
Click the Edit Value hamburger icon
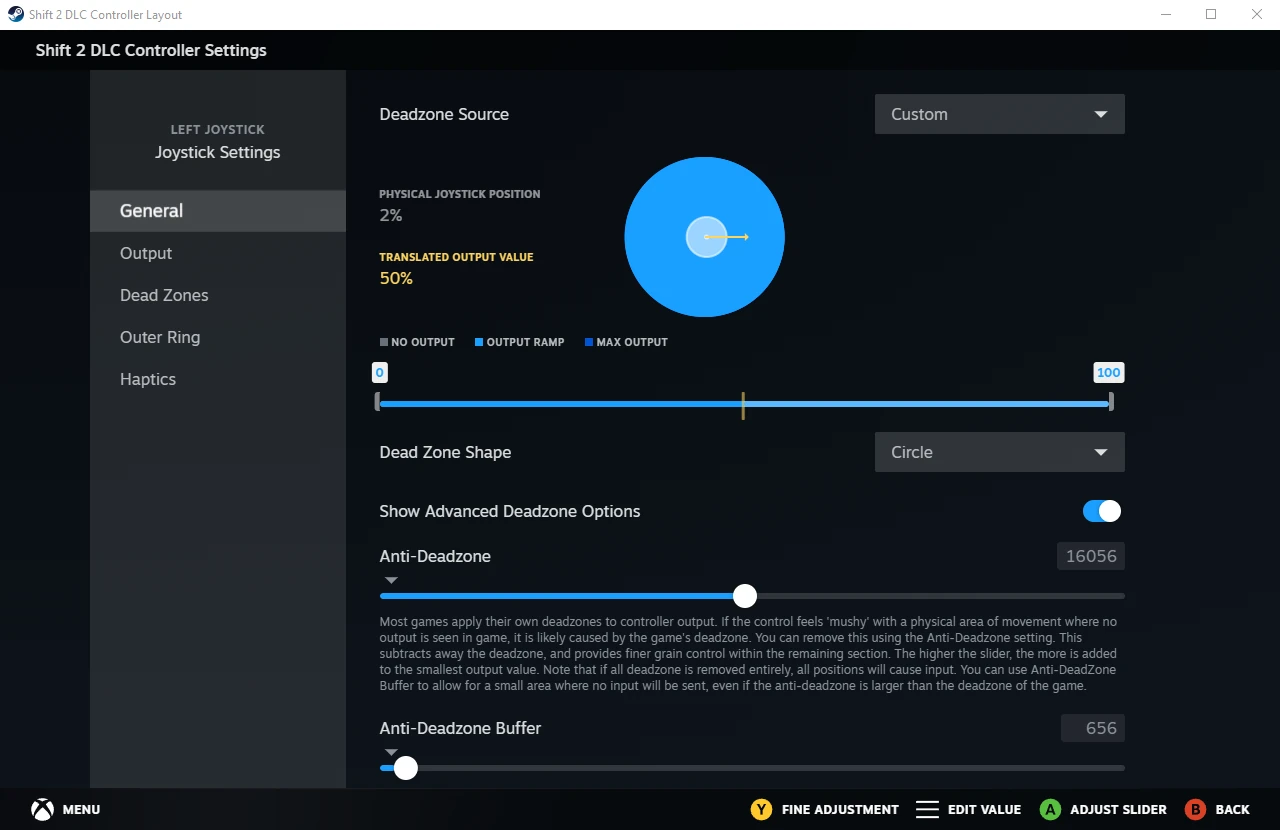[927, 809]
